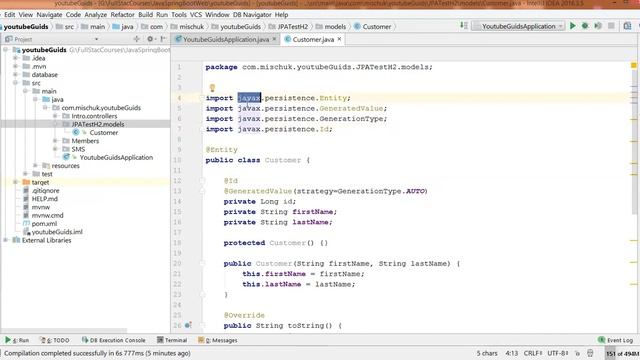Open Project panel settings gear icon

[150, 39]
